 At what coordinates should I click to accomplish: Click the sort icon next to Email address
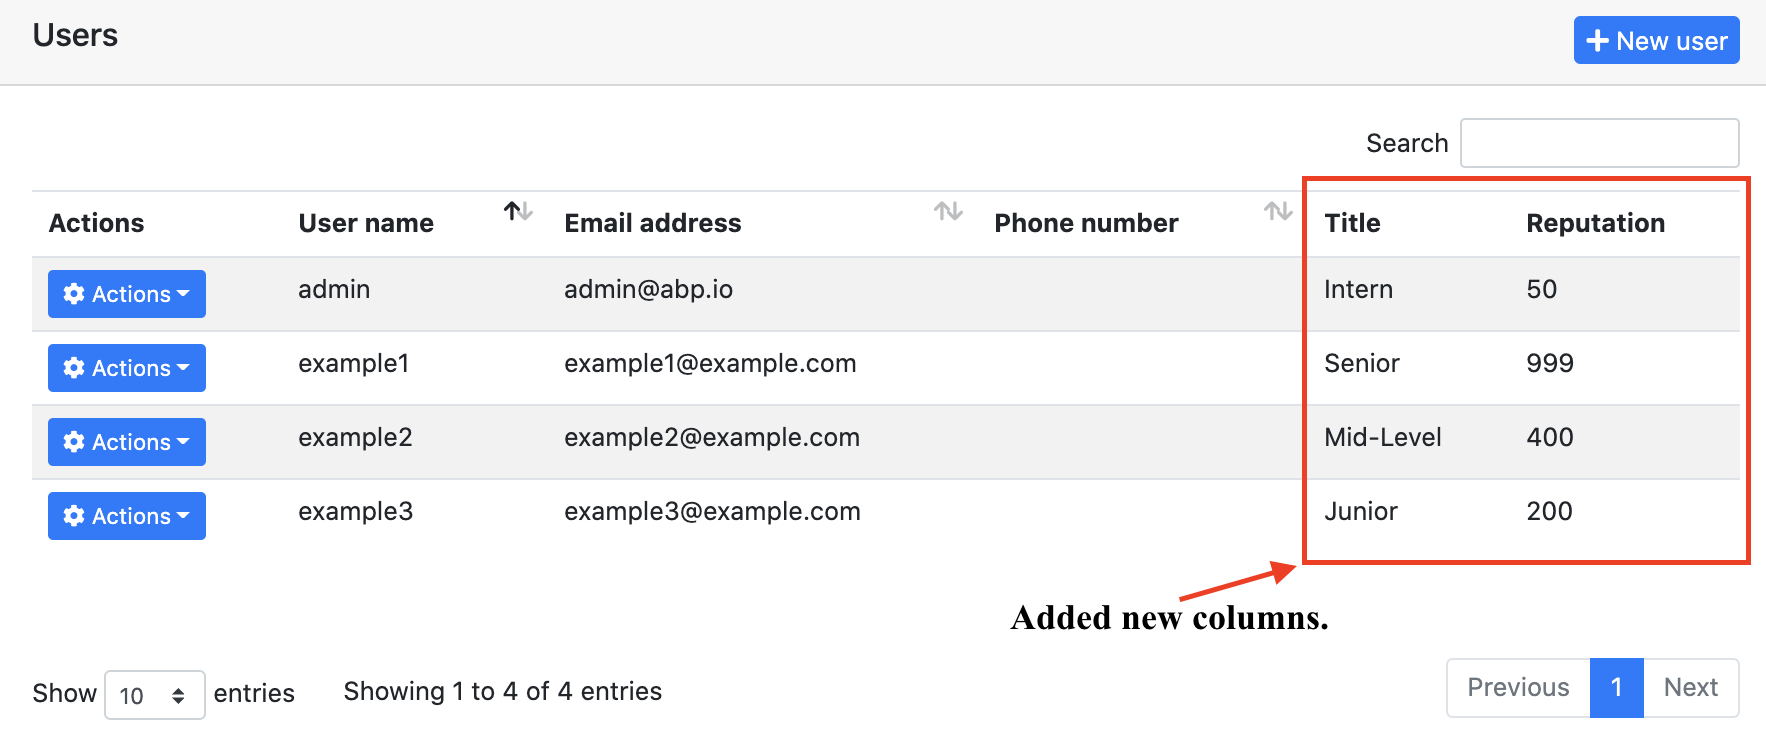click(x=948, y=212)
